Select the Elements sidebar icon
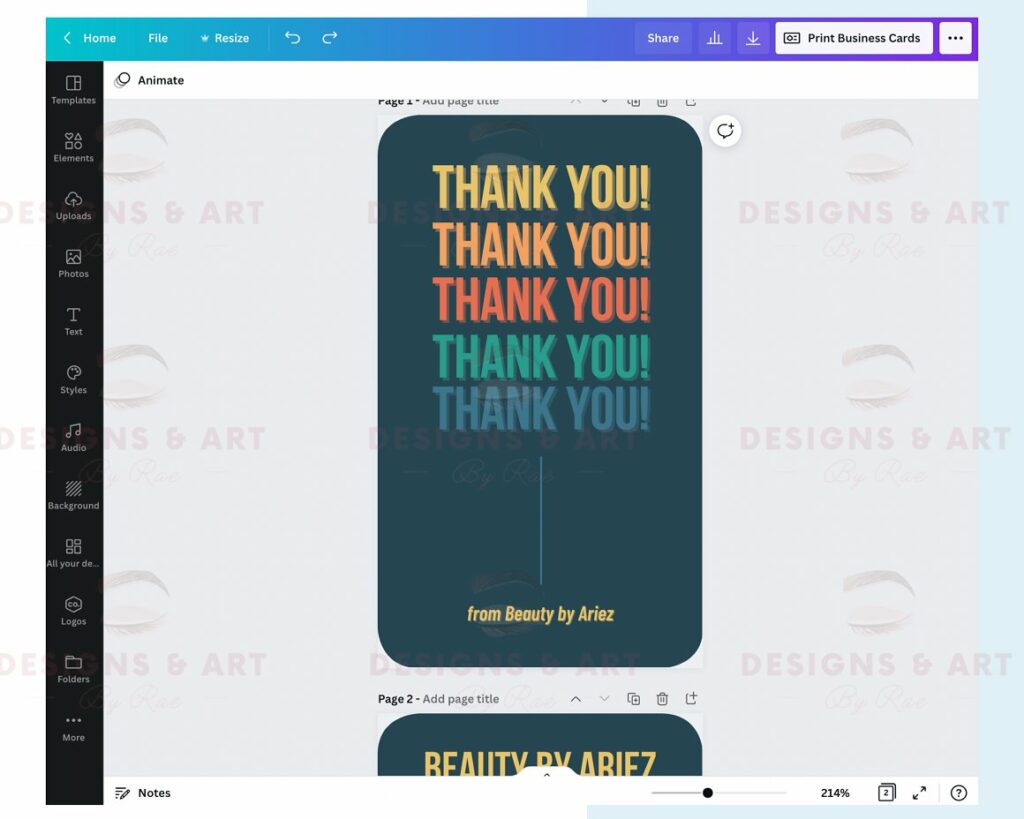 click(73, 148)
